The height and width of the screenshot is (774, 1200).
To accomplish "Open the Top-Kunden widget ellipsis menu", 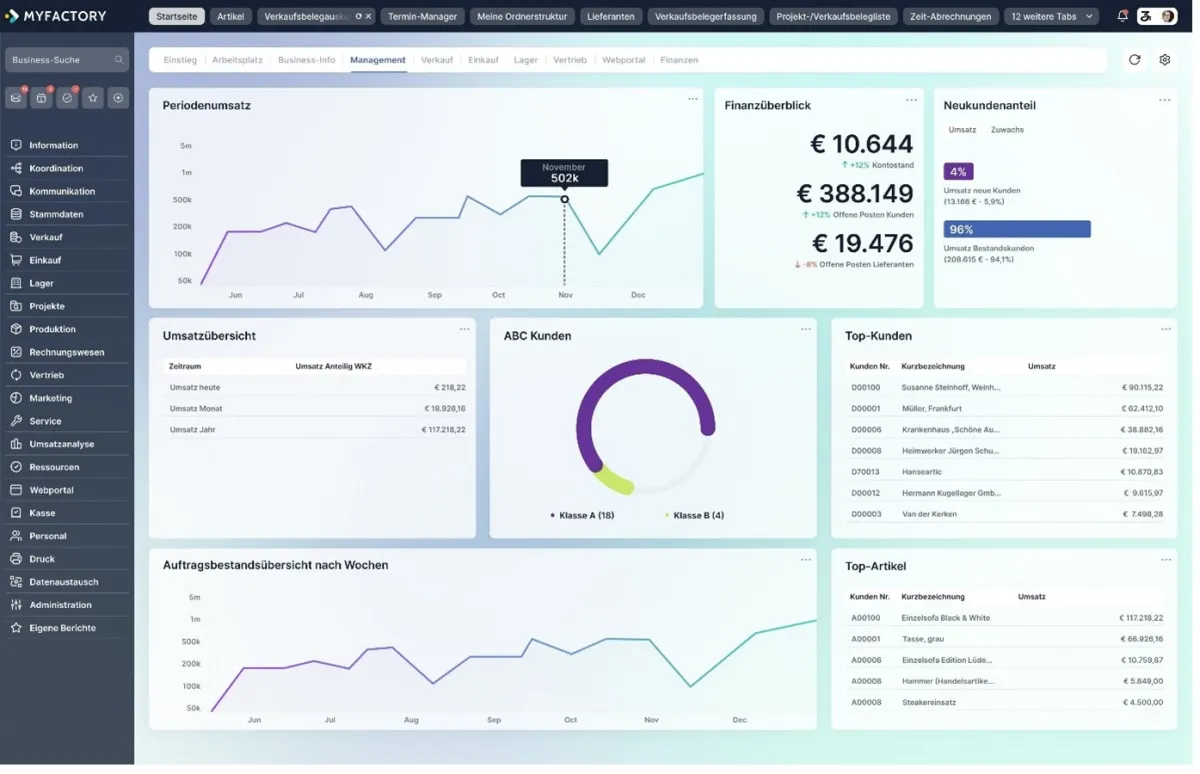I will tap(1164, 329).
